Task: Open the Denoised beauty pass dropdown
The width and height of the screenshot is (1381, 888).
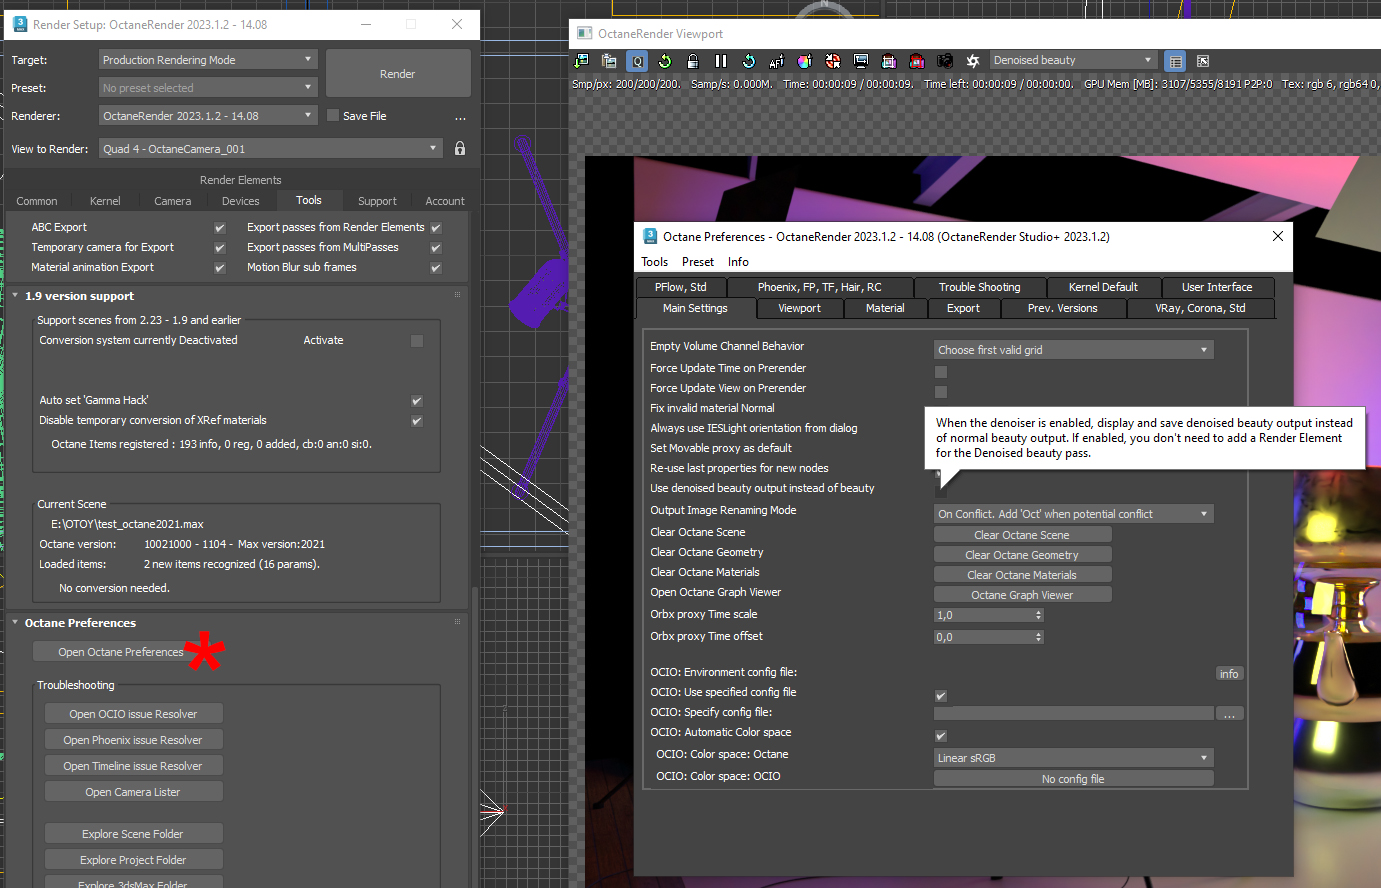Action: [1073, 60]
